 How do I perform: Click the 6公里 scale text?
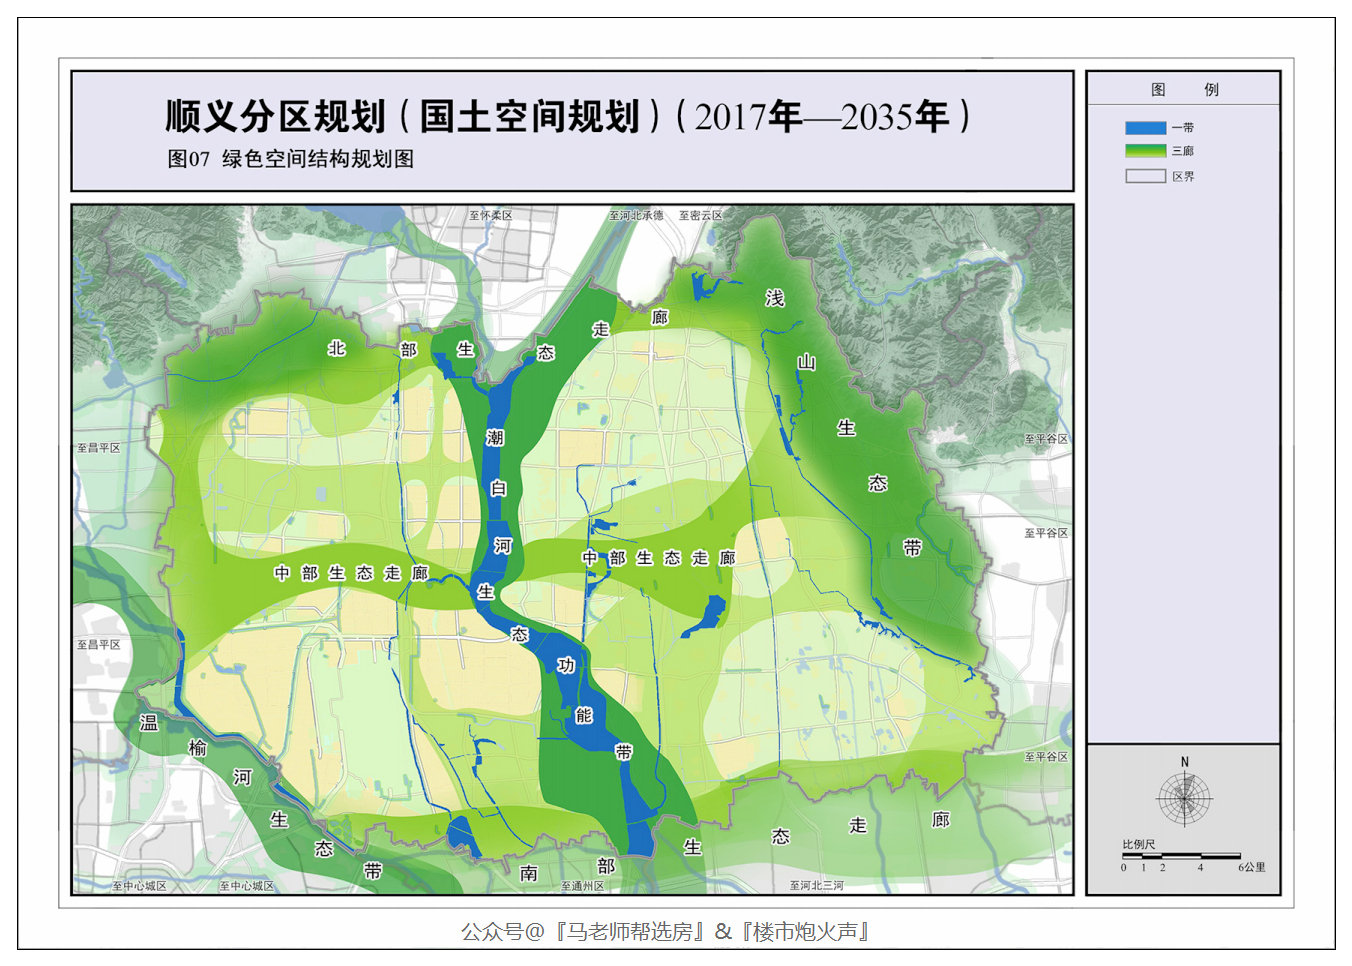[1252, 867]
